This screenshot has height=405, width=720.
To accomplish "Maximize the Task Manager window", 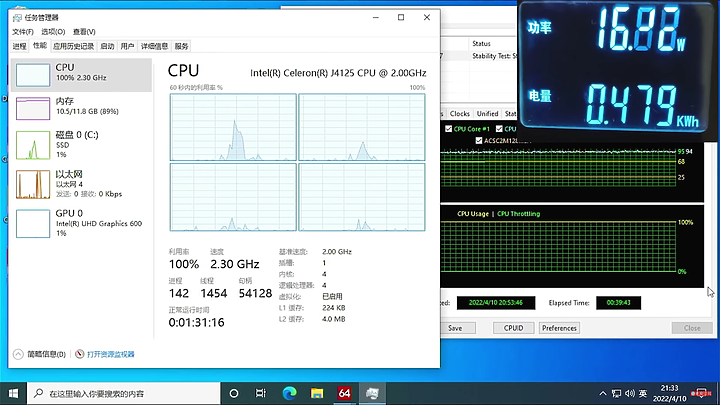I will coord(401,17).
